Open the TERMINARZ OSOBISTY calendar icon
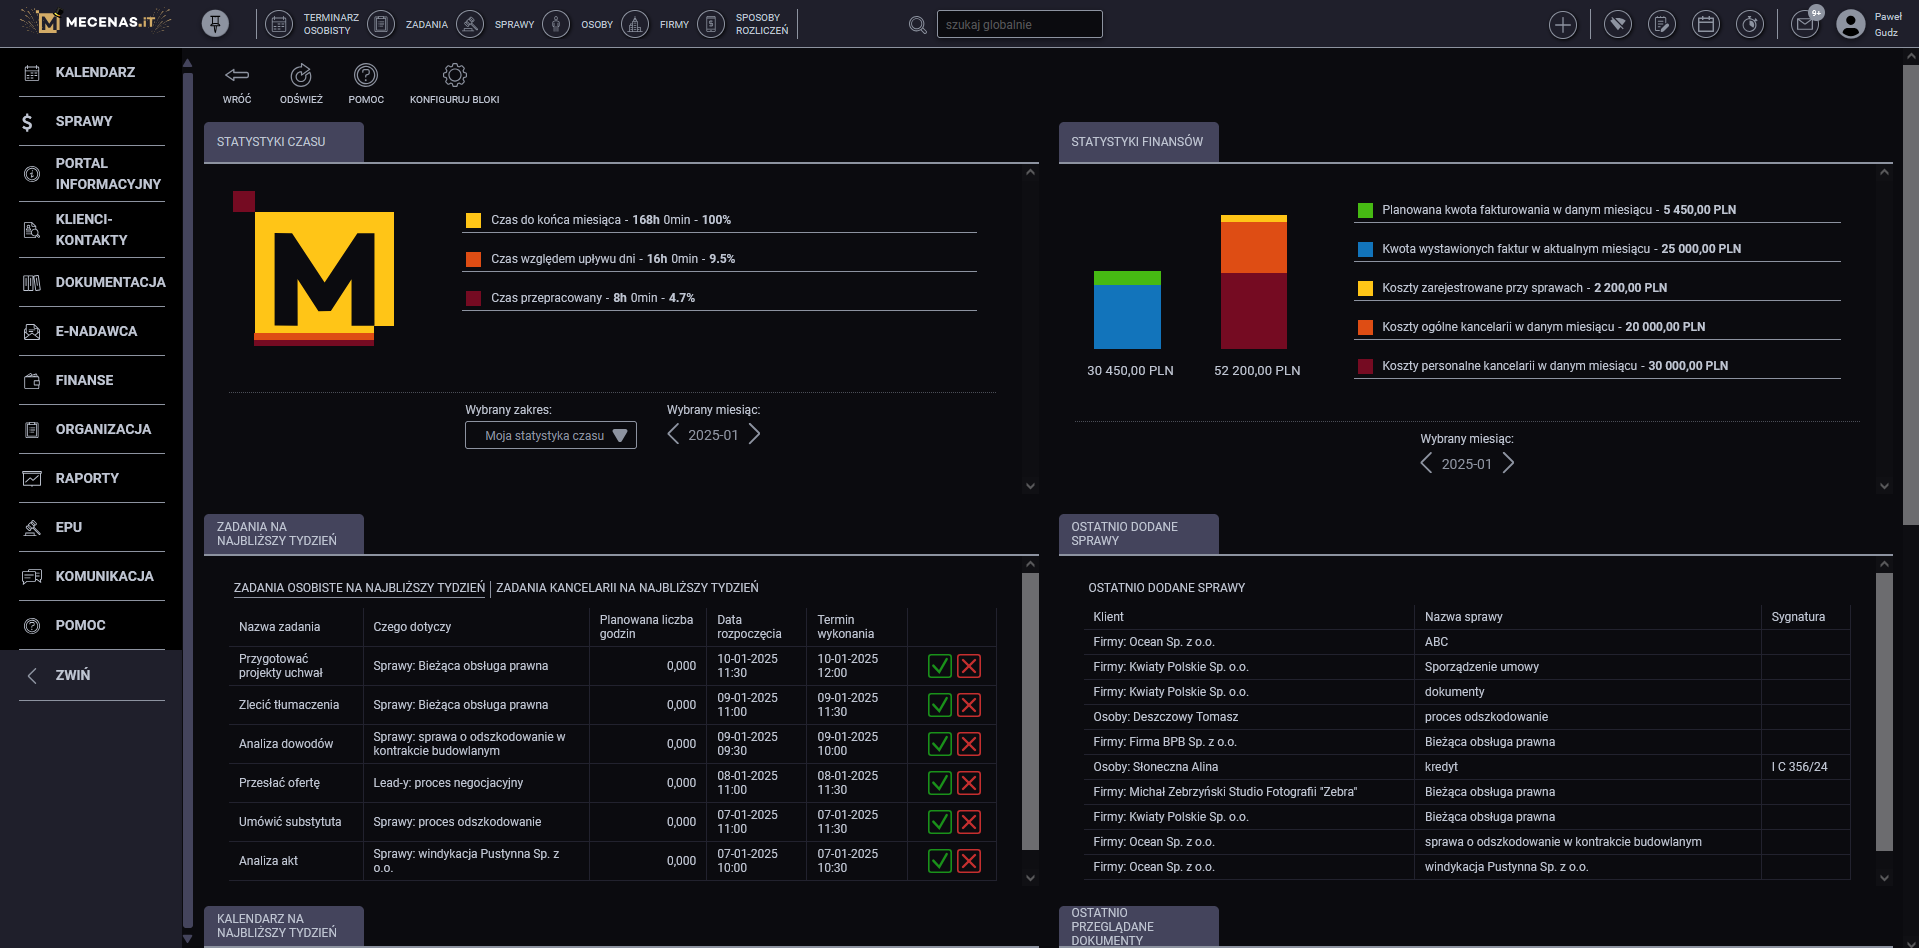The height and width of the screenshot is (948, 1919). (x=278, y=24)
